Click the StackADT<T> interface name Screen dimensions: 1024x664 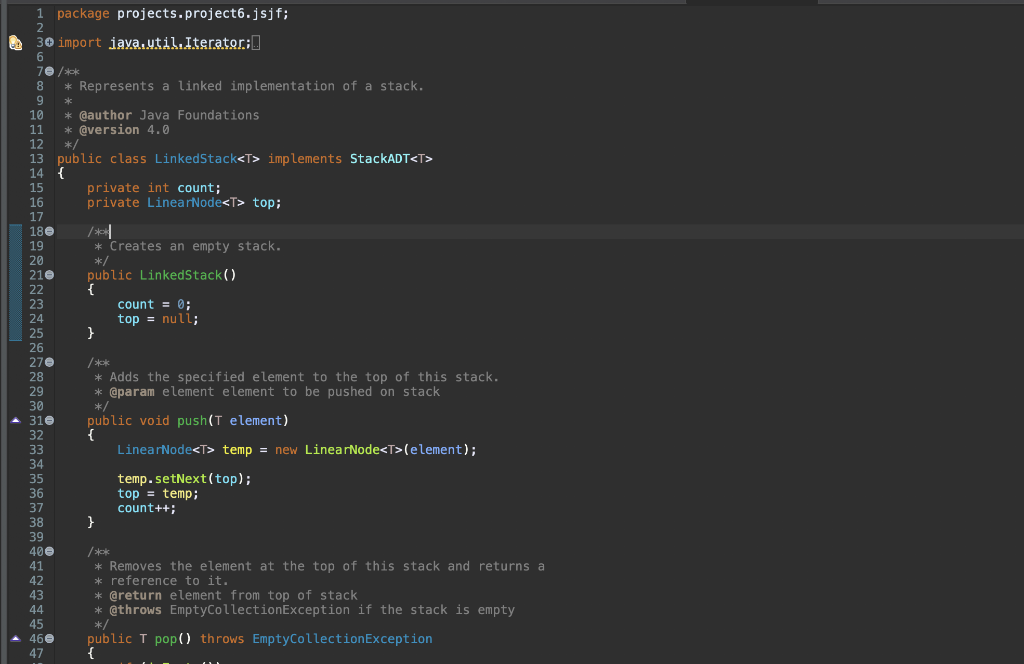(x=391, y=159)
